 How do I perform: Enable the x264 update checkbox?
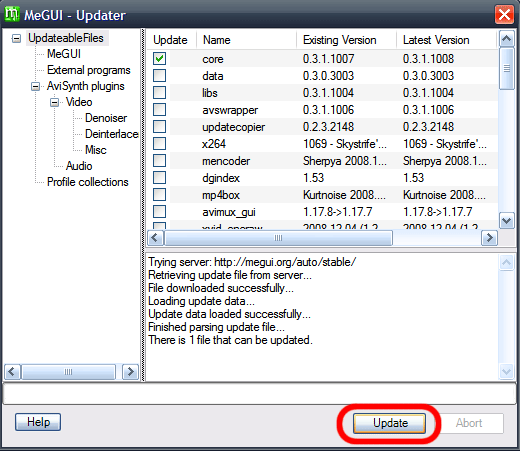pyautogui.click(x=159, y=144)
